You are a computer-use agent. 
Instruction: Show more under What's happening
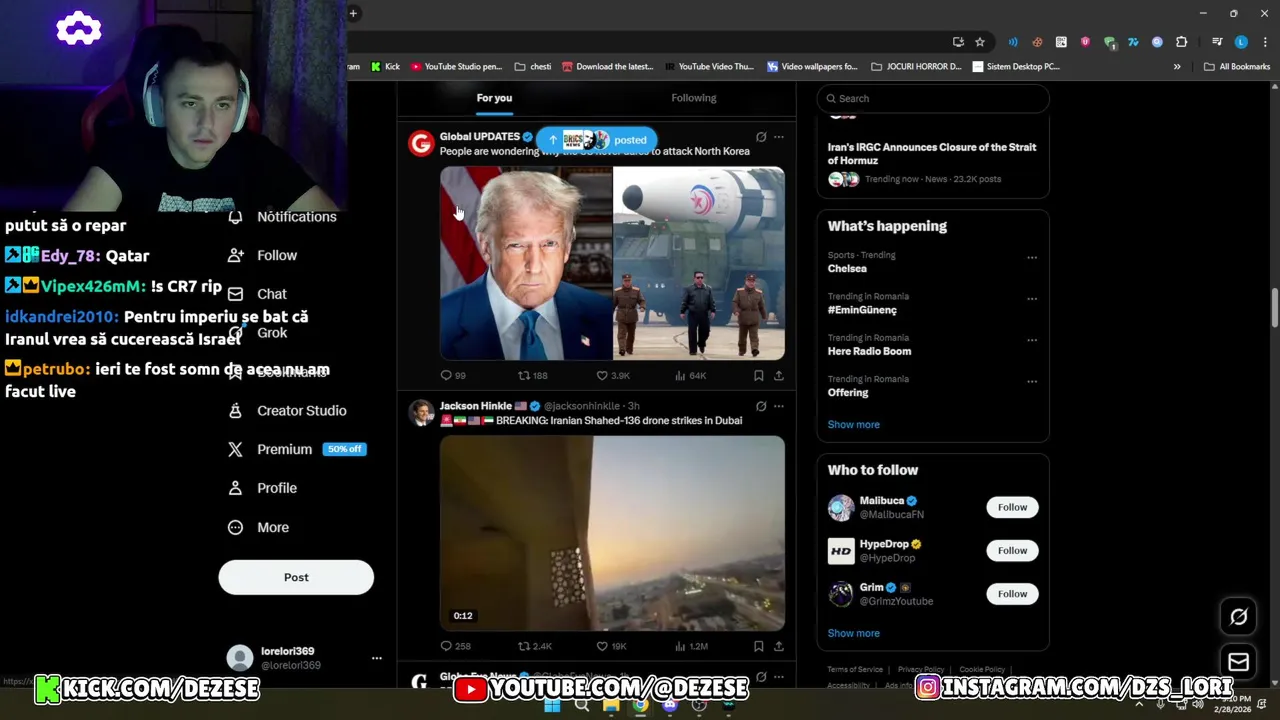point(853,425)
